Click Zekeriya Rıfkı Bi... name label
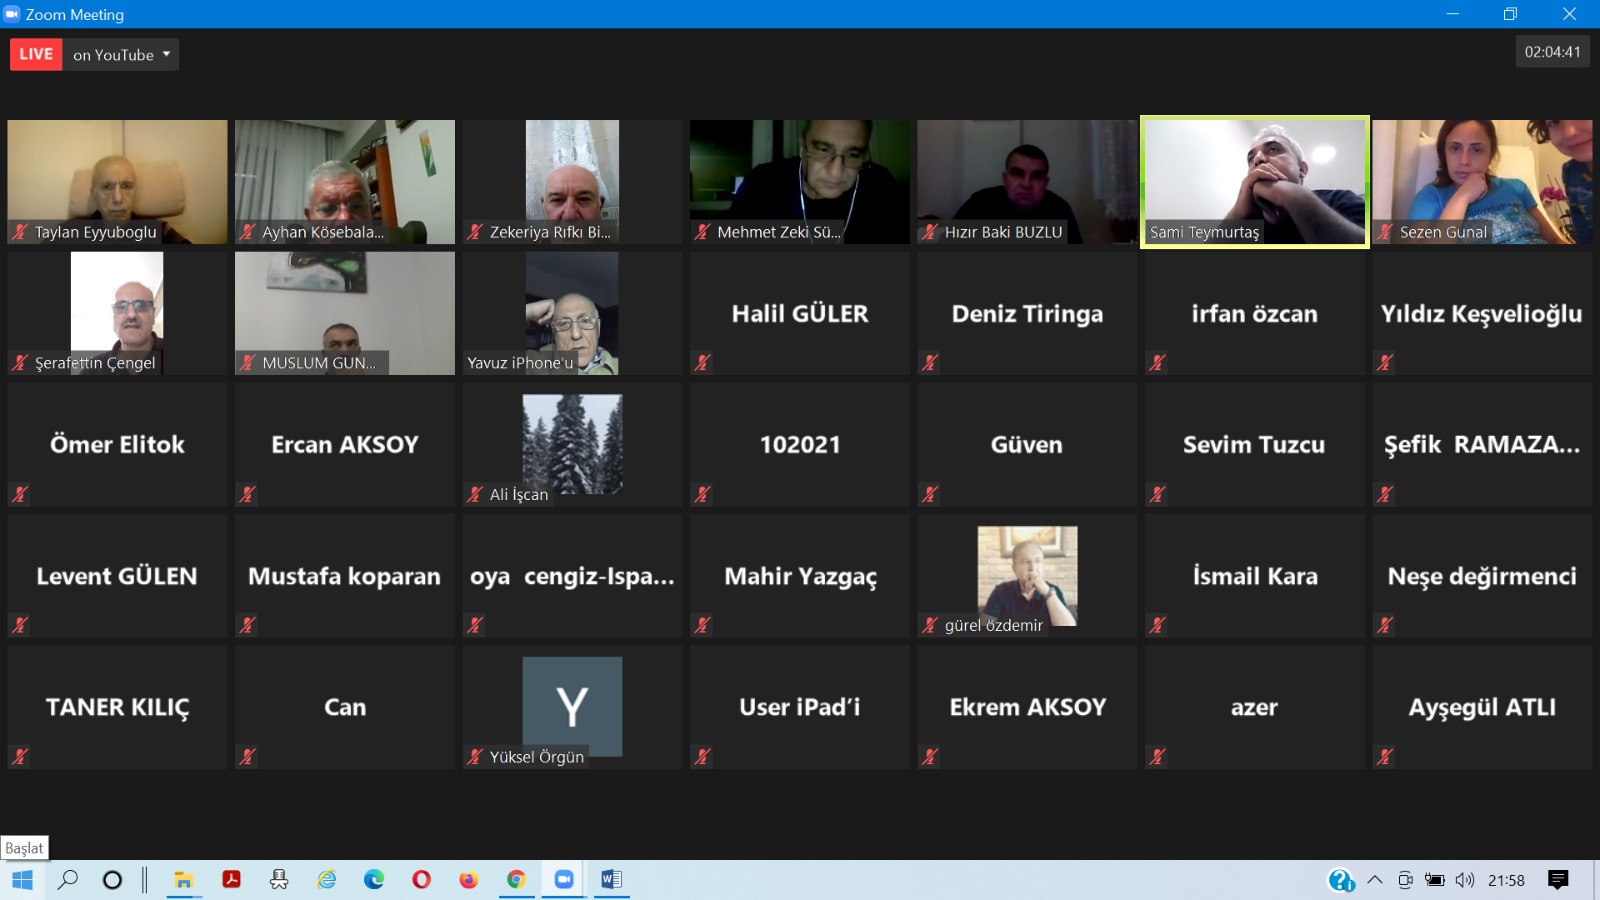 pos(550,232)
